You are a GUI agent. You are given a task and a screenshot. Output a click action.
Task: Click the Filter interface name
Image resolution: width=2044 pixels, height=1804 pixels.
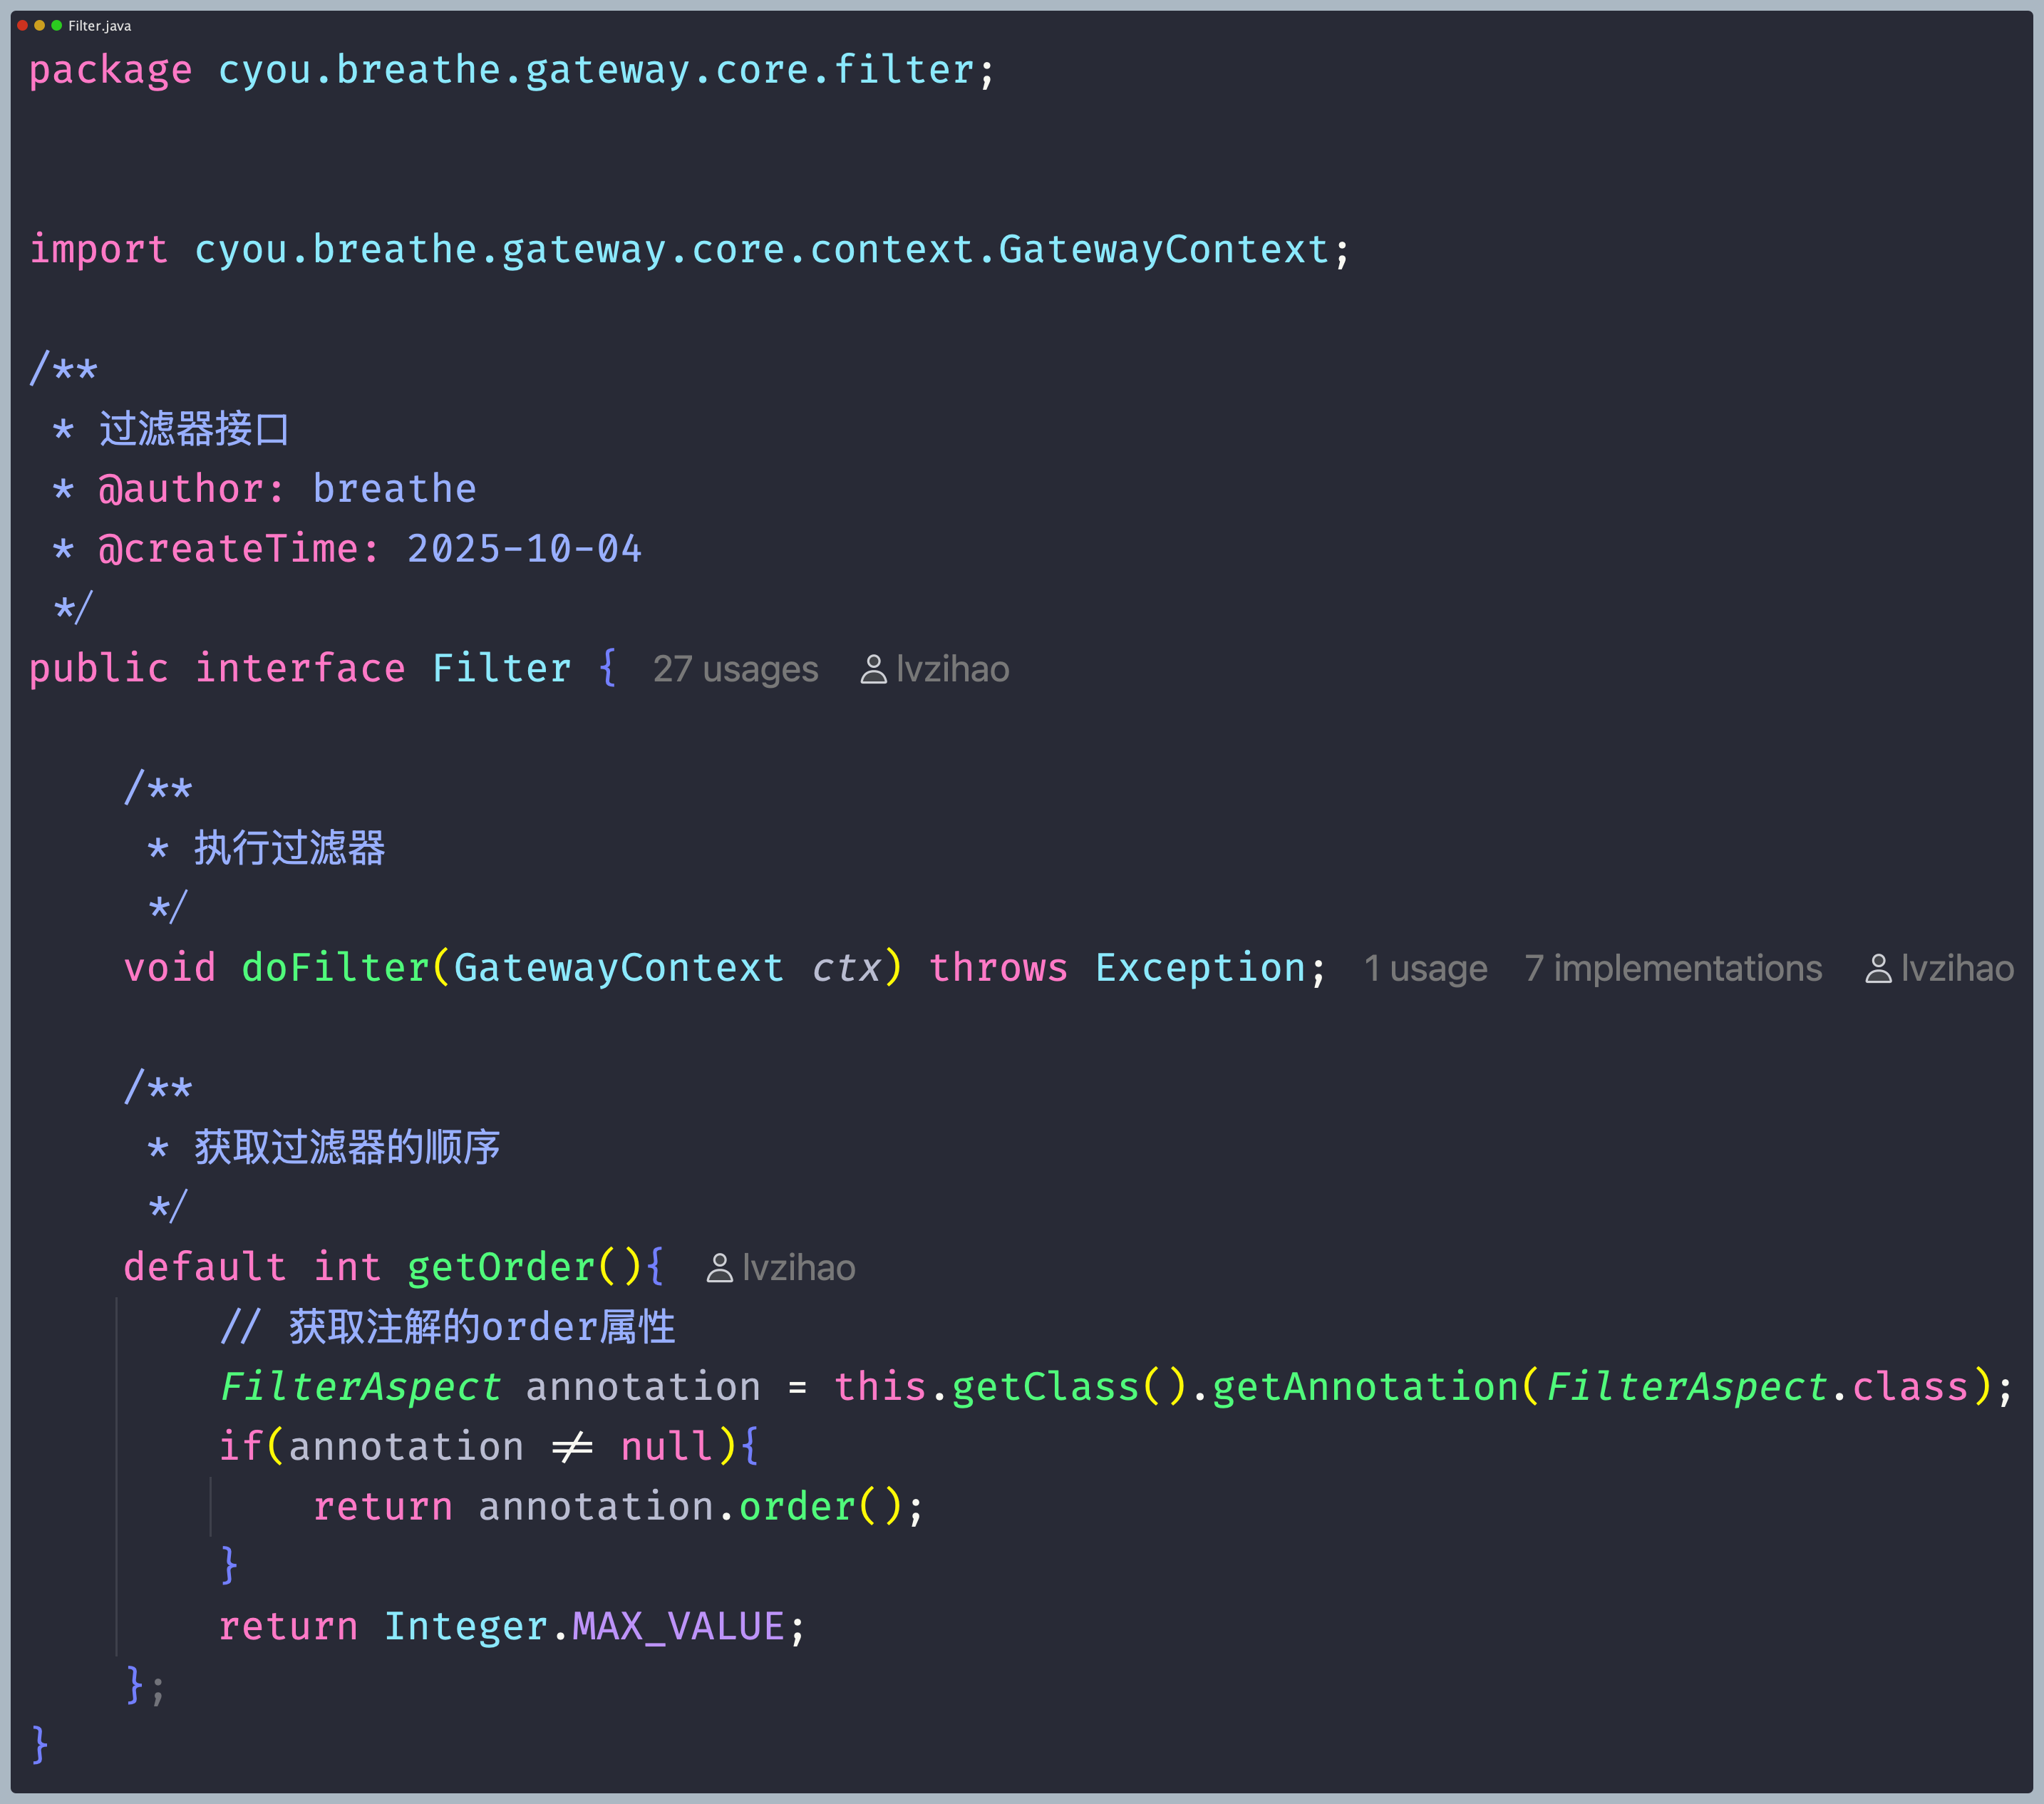click(x=501, y=668)
